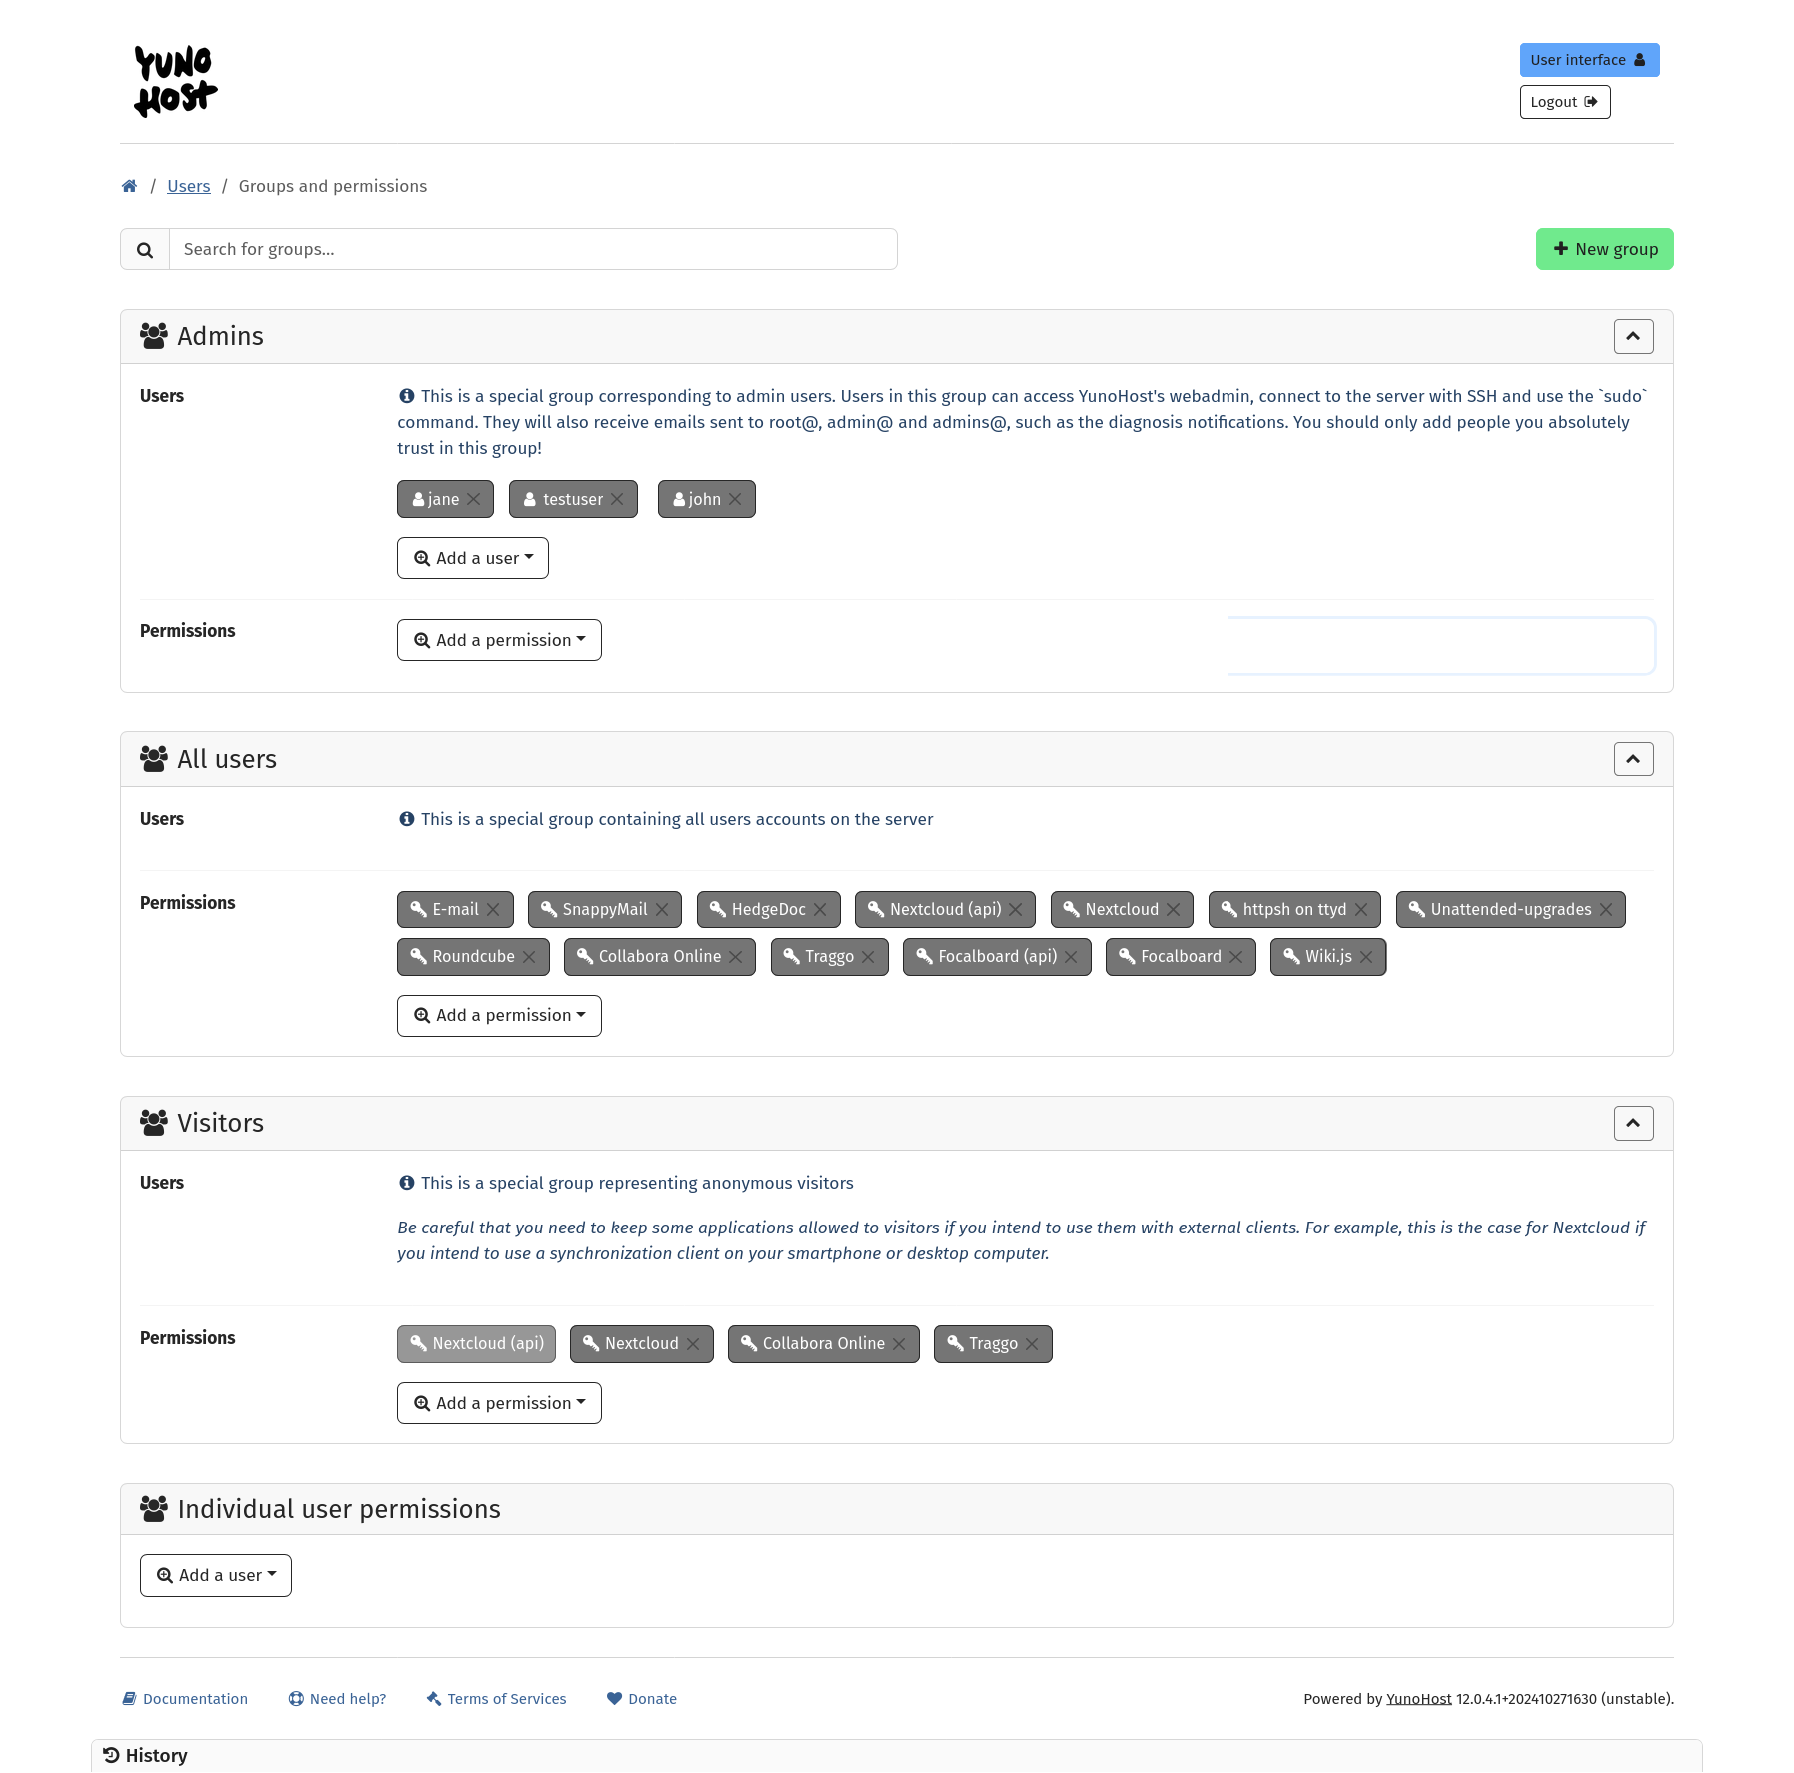Create a new group
The height and width of the screenshot is (1773, 1794).
point(1604,249)
